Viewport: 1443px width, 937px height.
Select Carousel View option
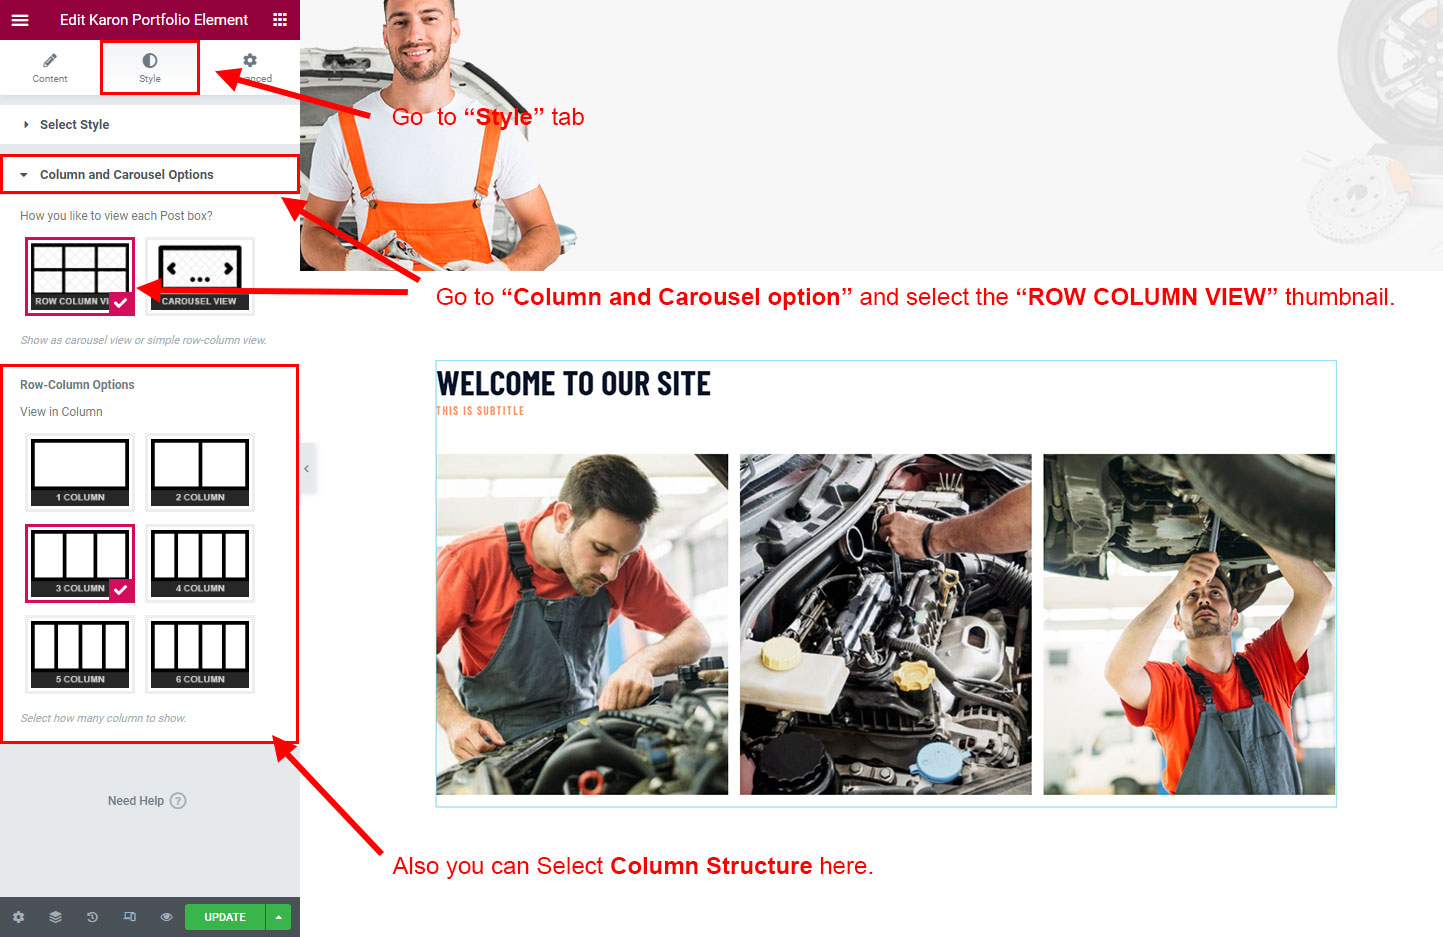tap(200, 276)
